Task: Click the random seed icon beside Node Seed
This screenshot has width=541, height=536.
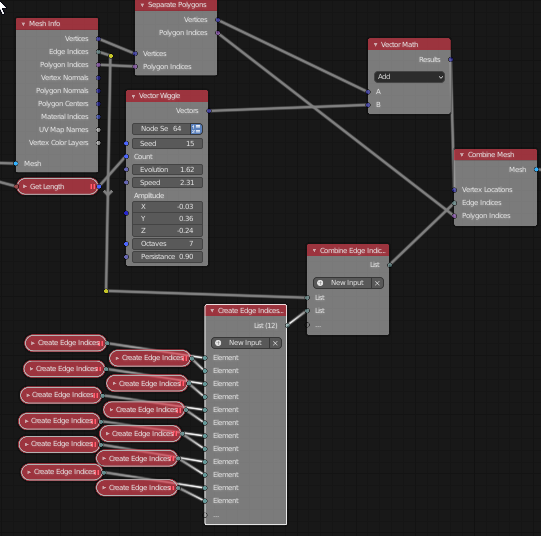Action: 196,129
